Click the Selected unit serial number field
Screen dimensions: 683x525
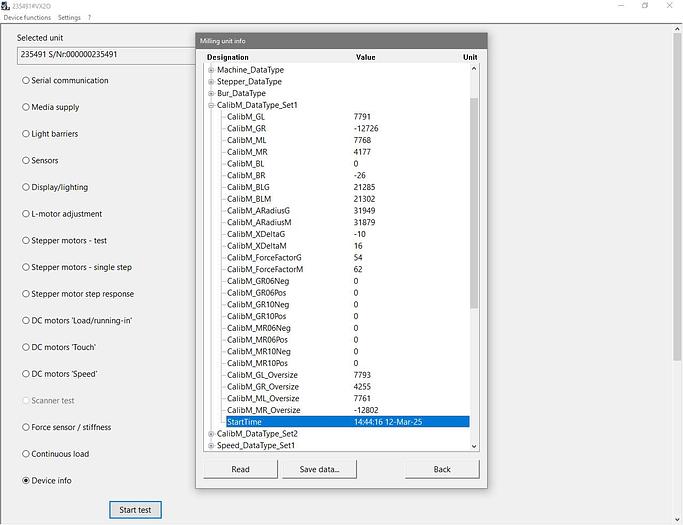(x=105, y=55)
